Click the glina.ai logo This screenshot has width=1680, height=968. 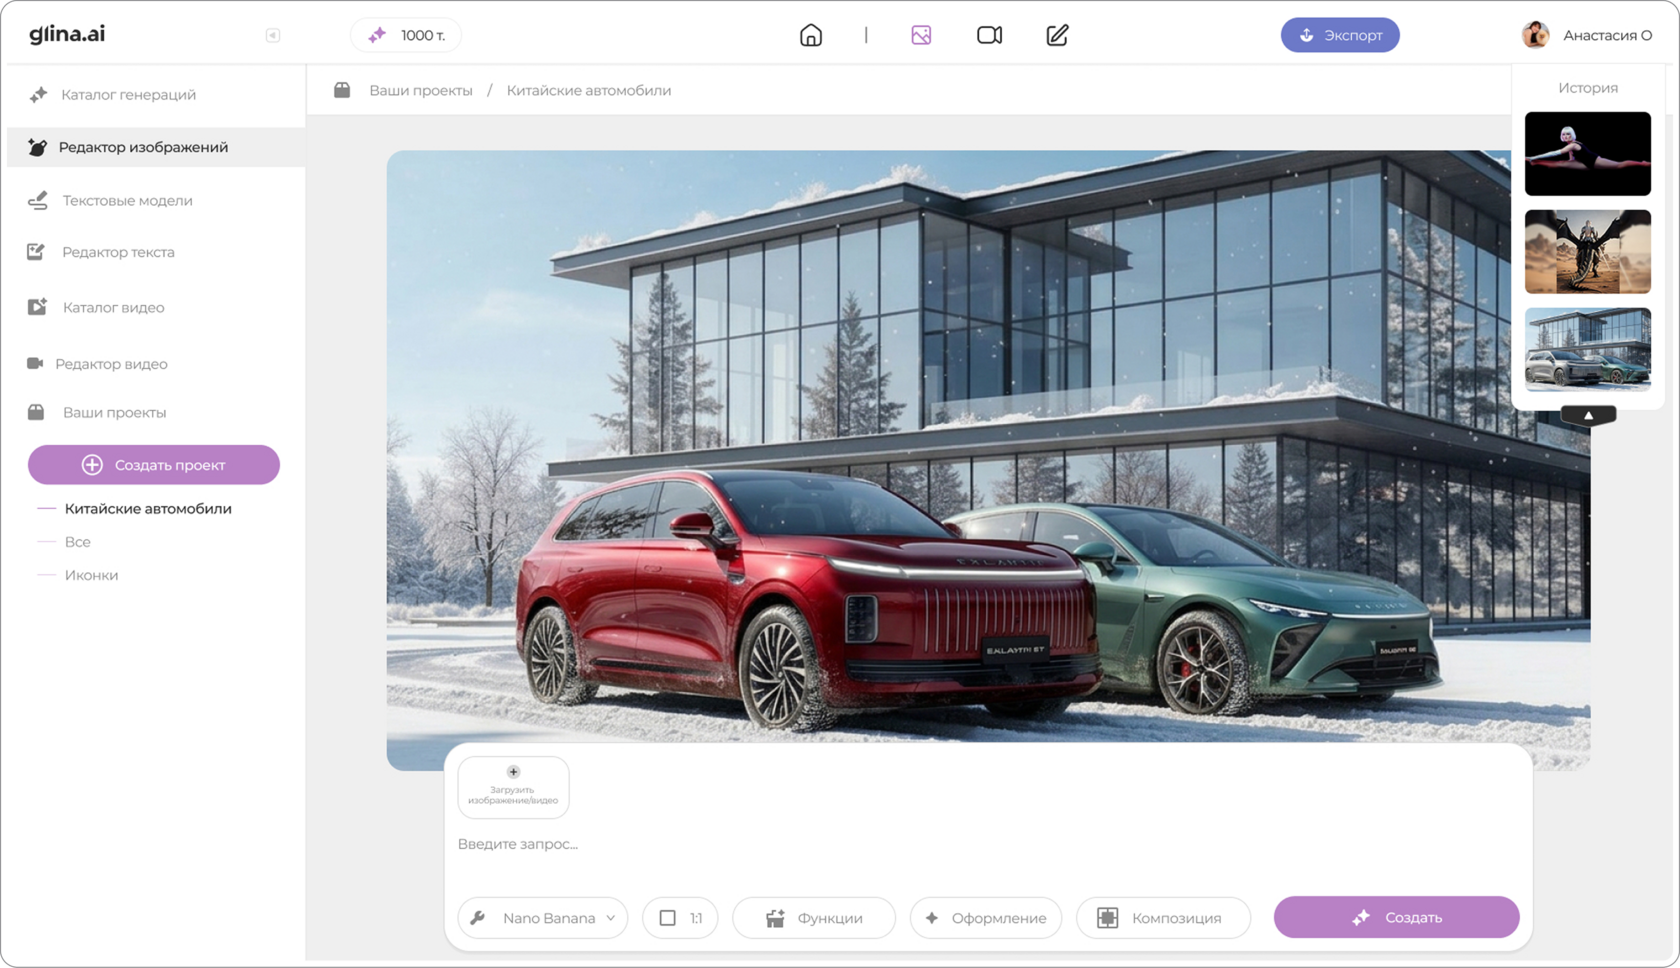[67, 34]
